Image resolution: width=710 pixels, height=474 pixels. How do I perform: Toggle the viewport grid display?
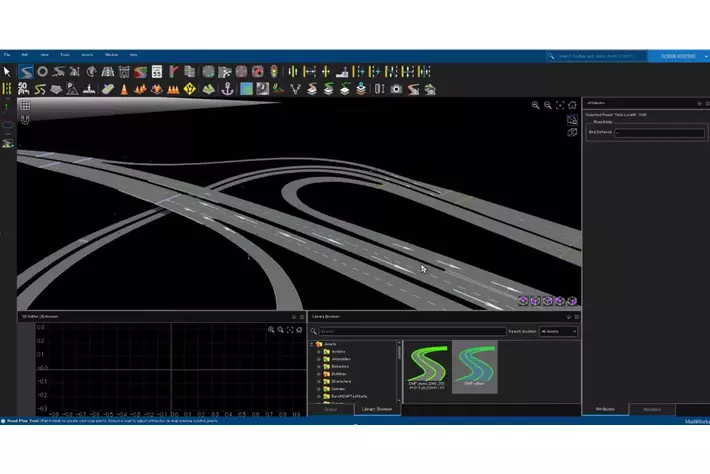pyautogui.click(x=25, y=105)
